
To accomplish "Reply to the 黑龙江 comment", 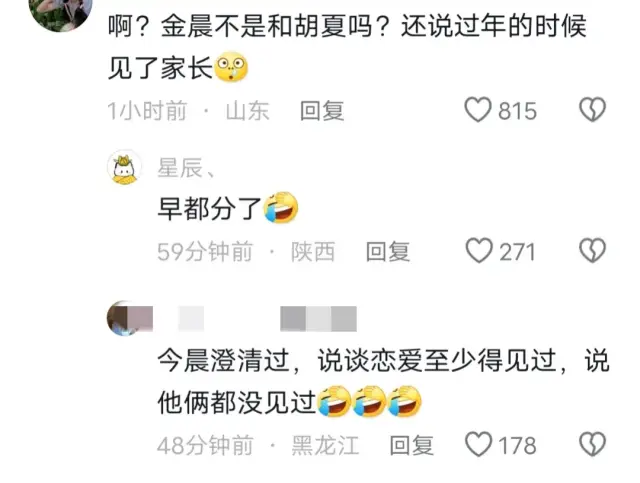I will click(411, 445).
